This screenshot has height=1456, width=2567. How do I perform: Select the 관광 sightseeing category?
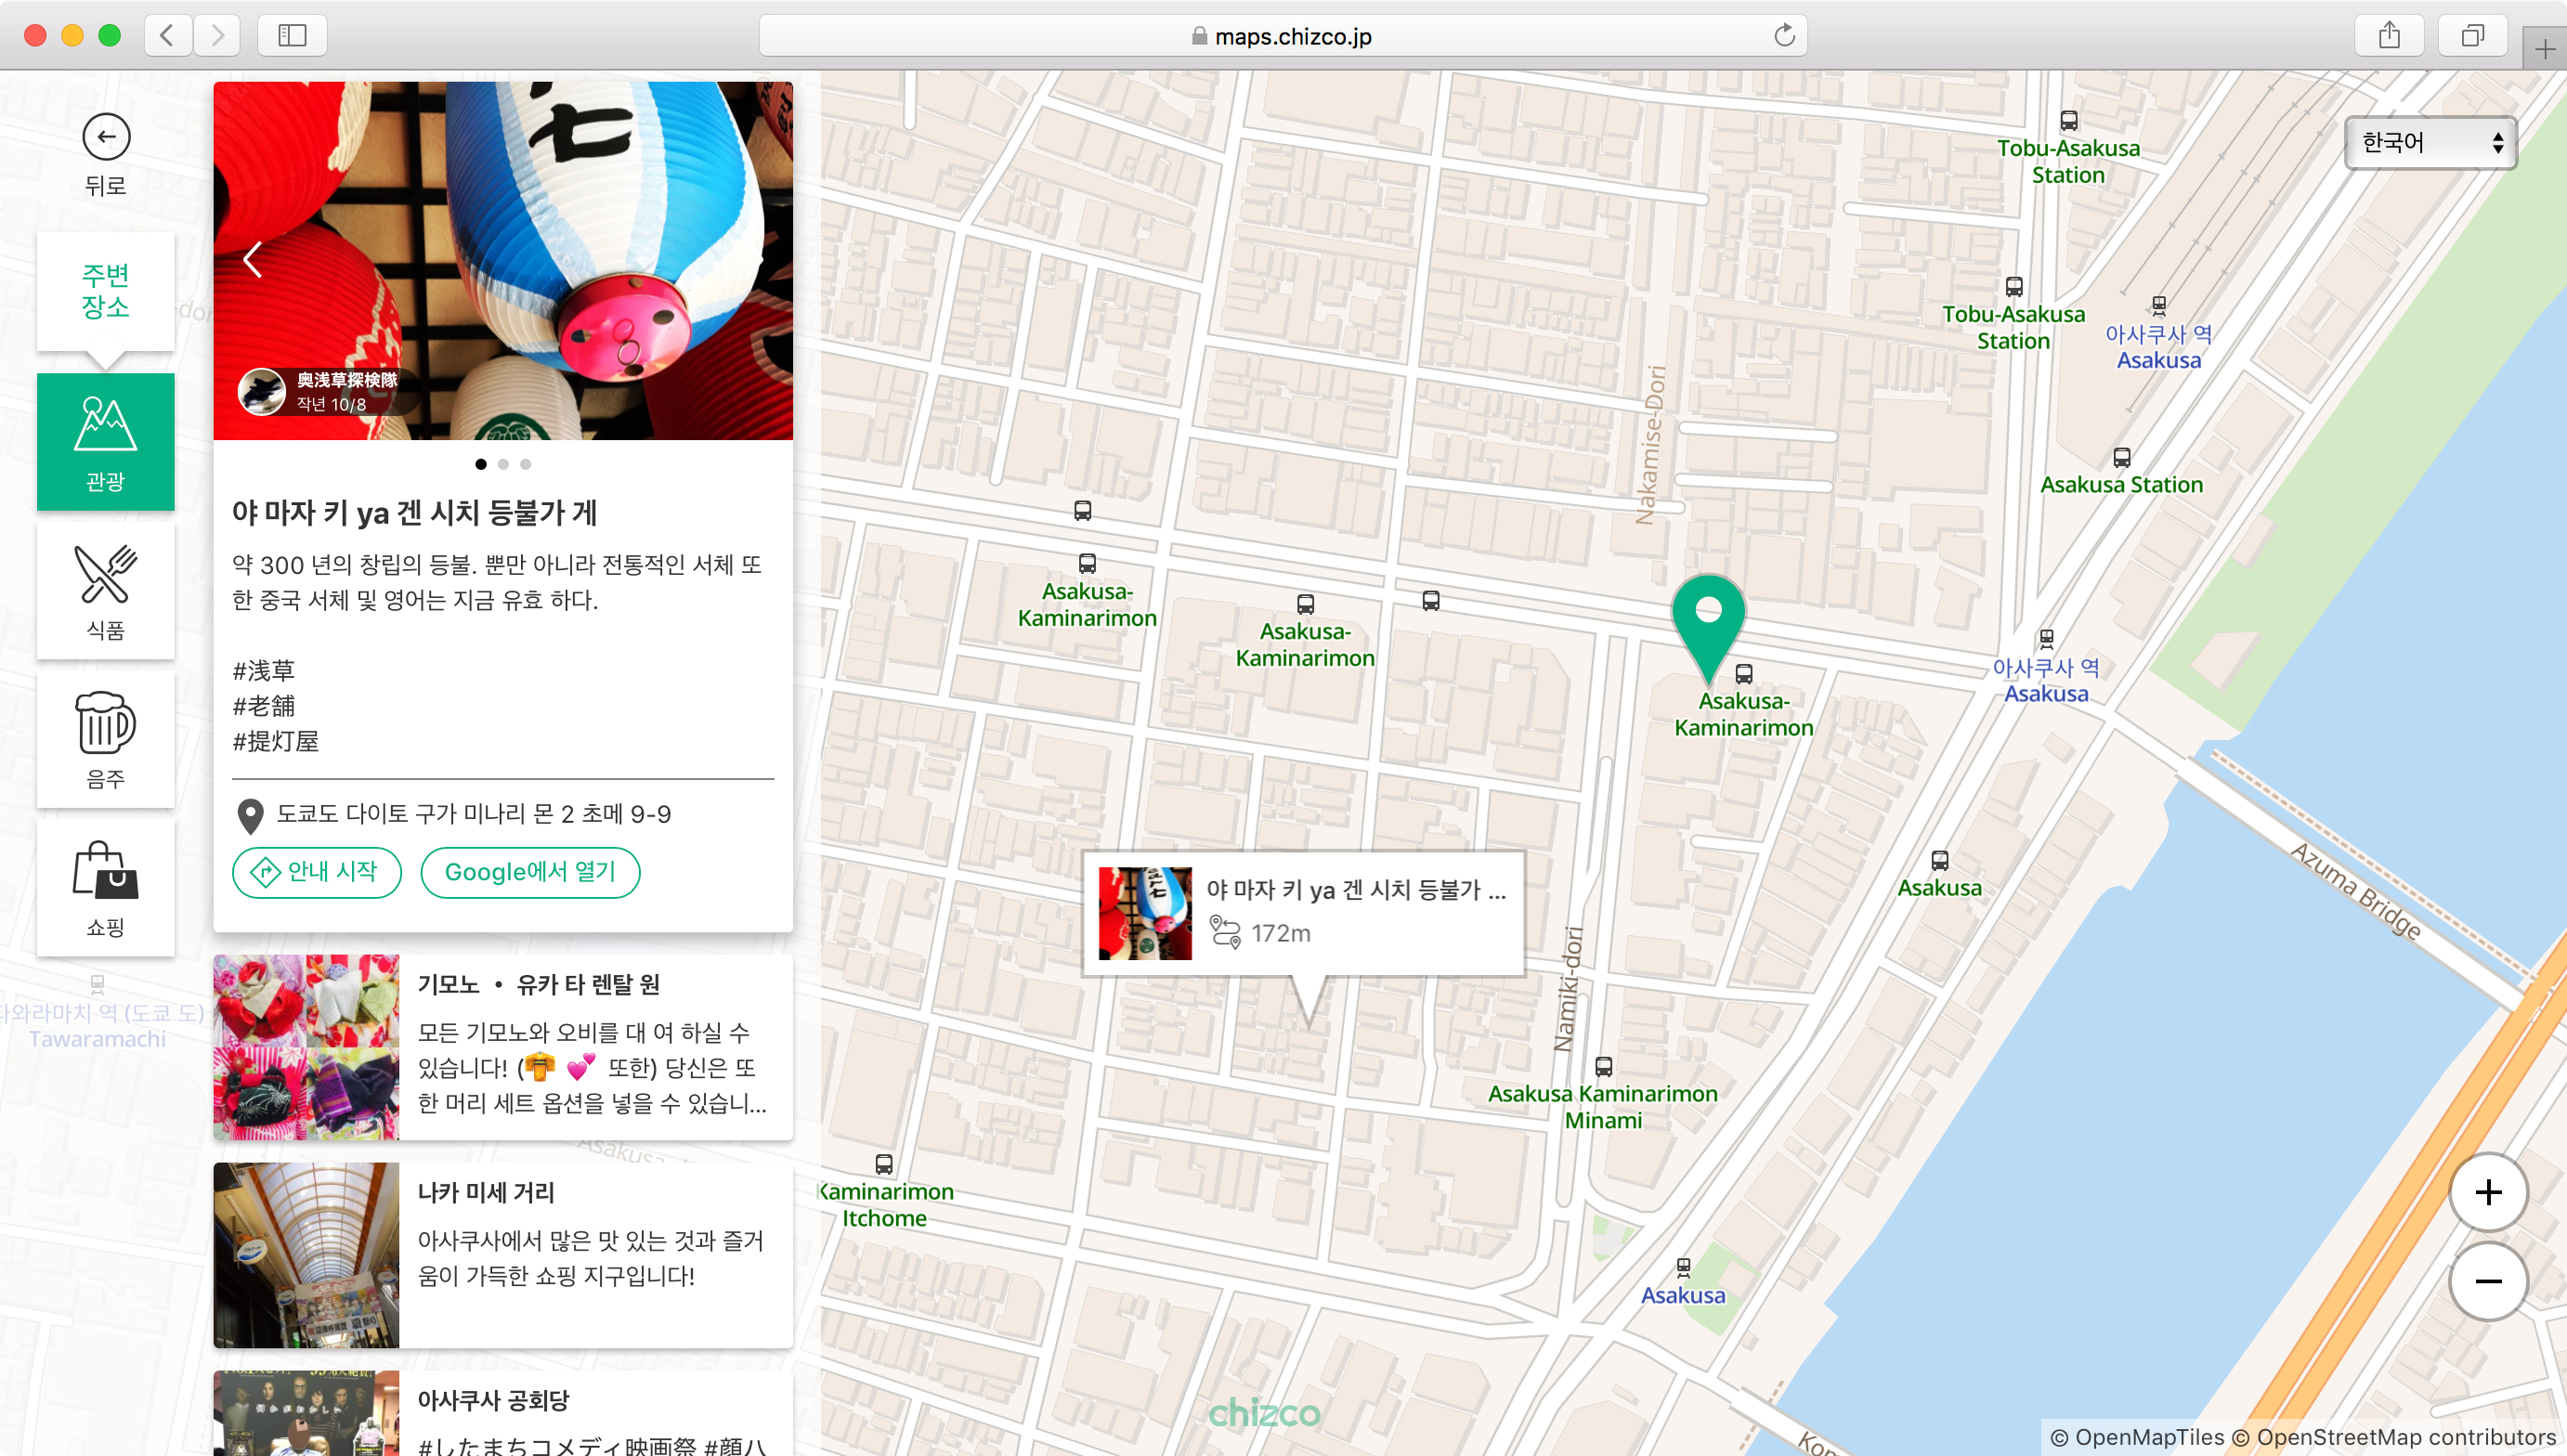[x=105, y=442]
